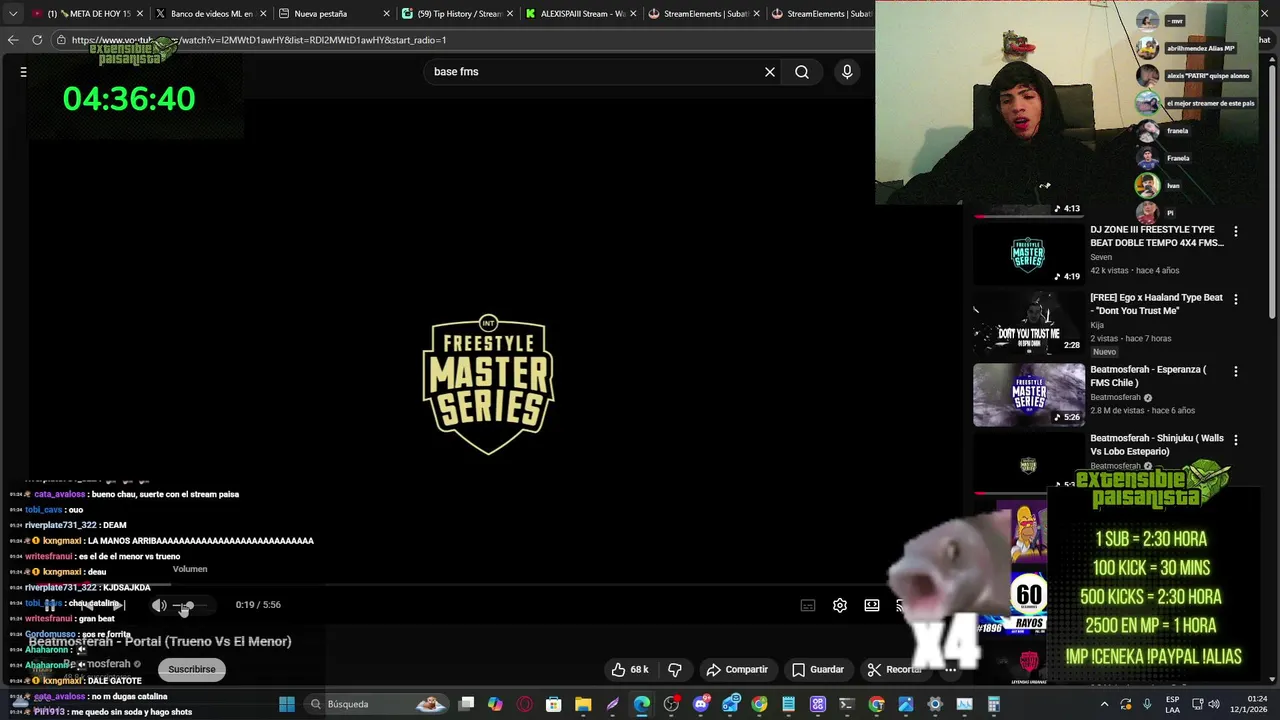The height and width of the screenshot is (720, 1280).
Task: Click the taskbar Búsqueda search box
Action: (x=378, y=704)
